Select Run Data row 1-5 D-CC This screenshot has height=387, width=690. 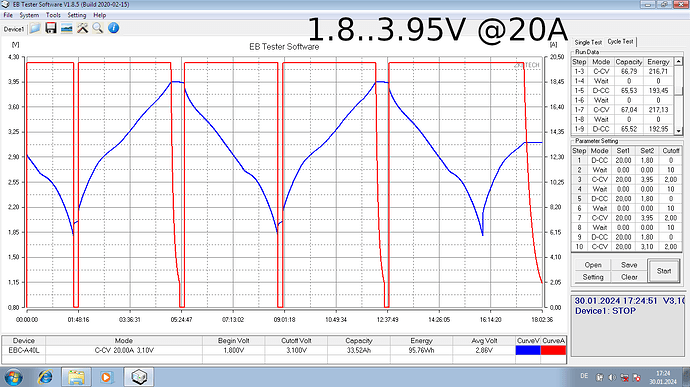coord(622,91)
